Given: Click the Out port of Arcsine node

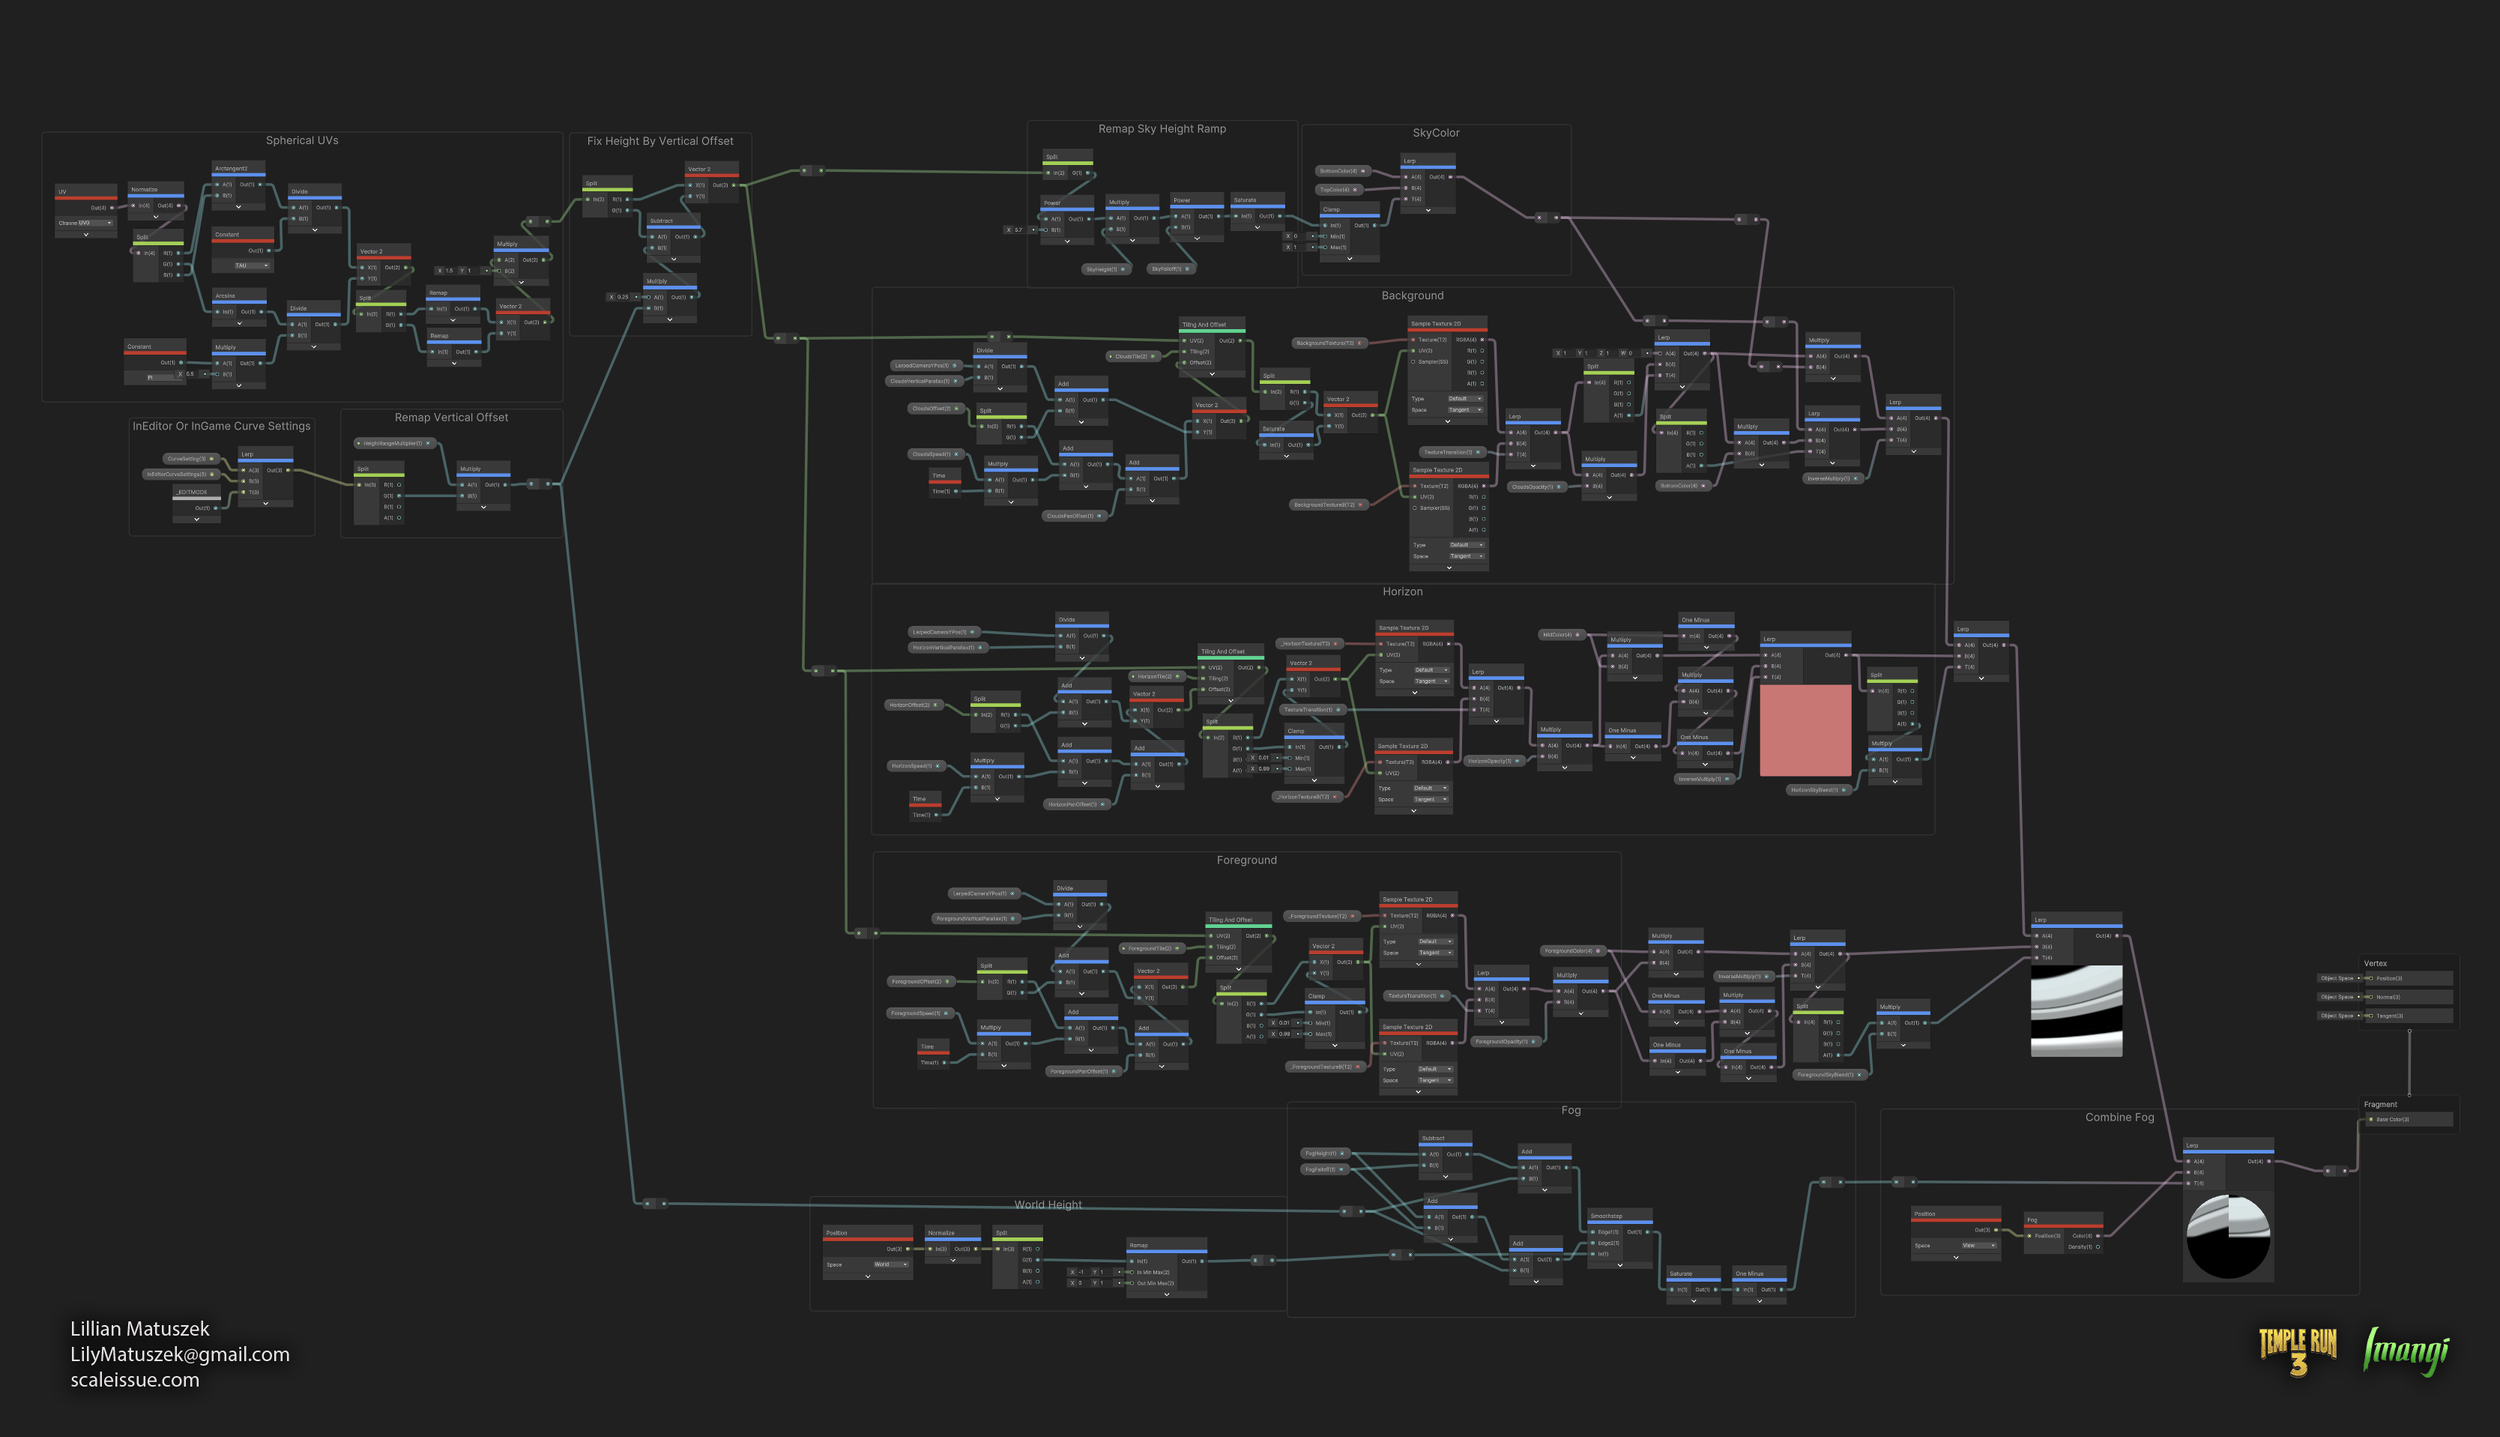Looking at the screenshot, I should 262,311.
